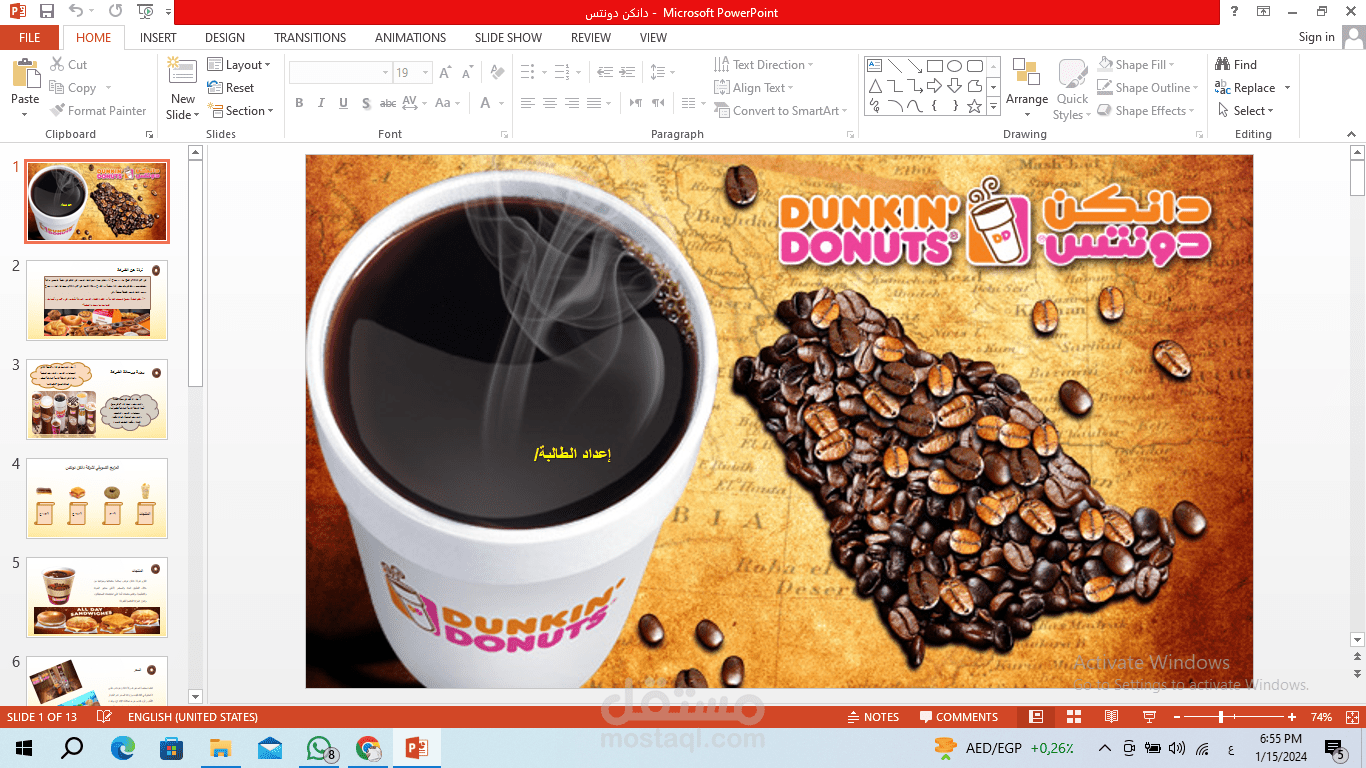Toggle Justify paragraph alignment
The image size is (1366, 768).
pos(594,103)
